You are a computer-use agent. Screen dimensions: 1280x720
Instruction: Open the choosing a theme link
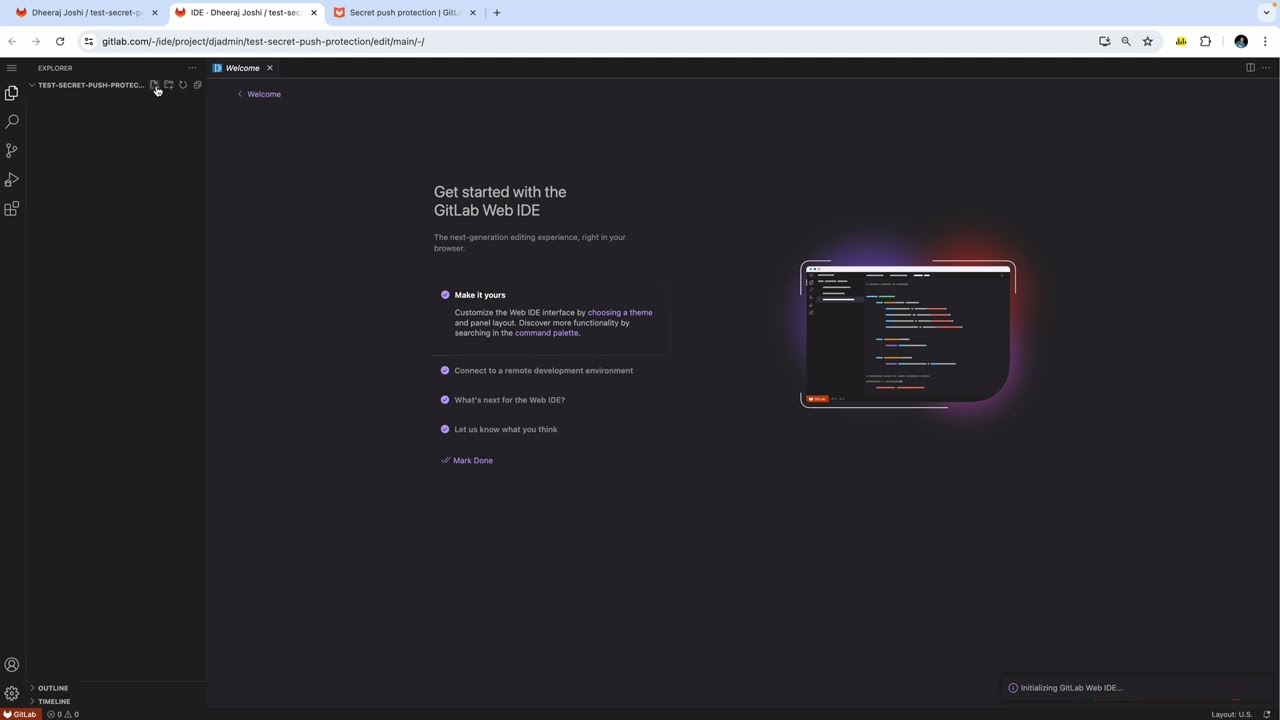point(620,313)
